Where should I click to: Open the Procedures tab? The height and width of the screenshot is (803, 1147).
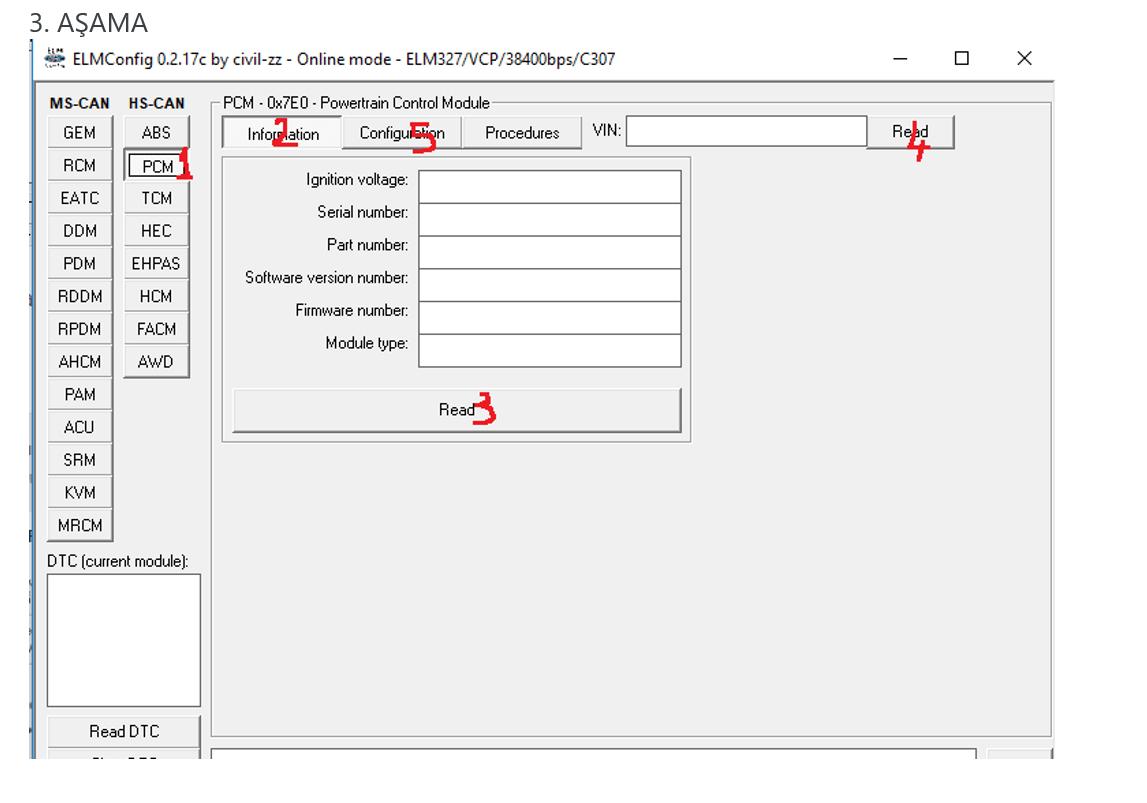click(x=521, y=133)
